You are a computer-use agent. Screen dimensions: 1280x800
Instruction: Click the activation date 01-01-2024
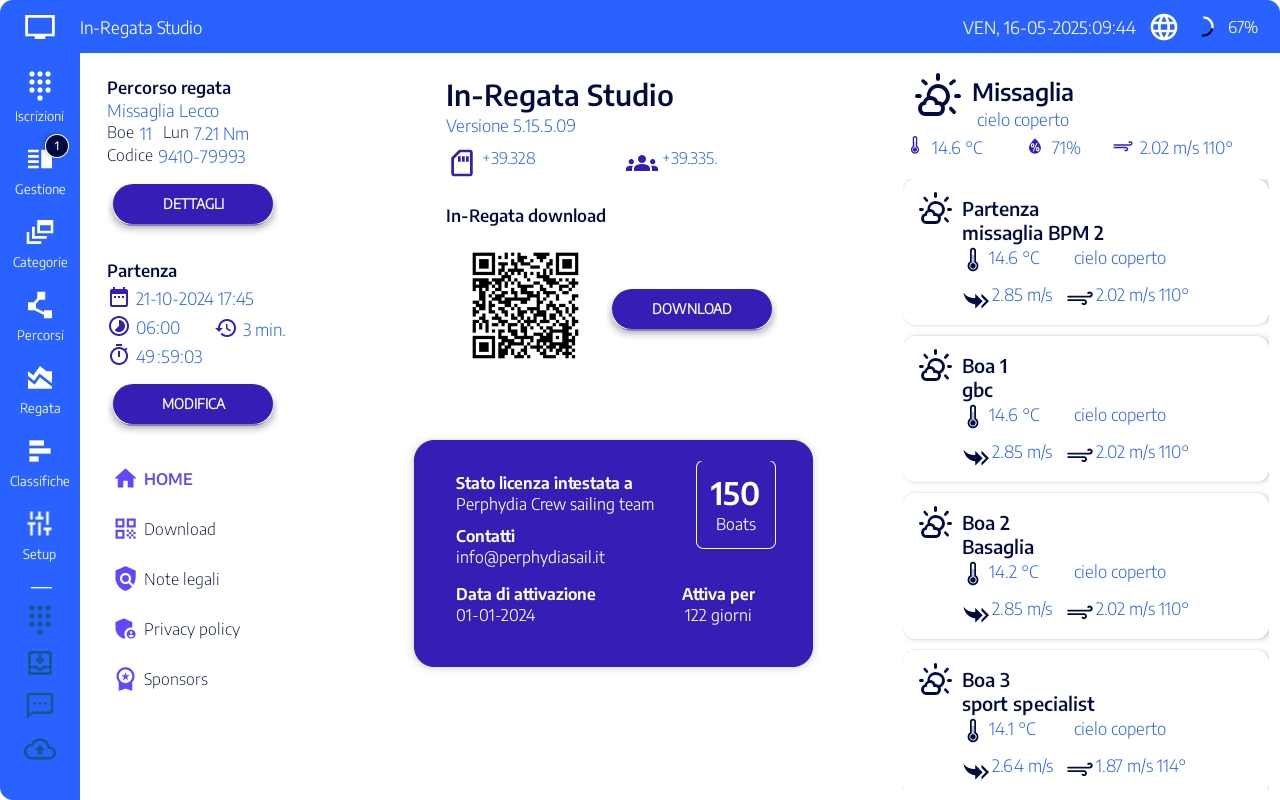[x=496, y=615]
